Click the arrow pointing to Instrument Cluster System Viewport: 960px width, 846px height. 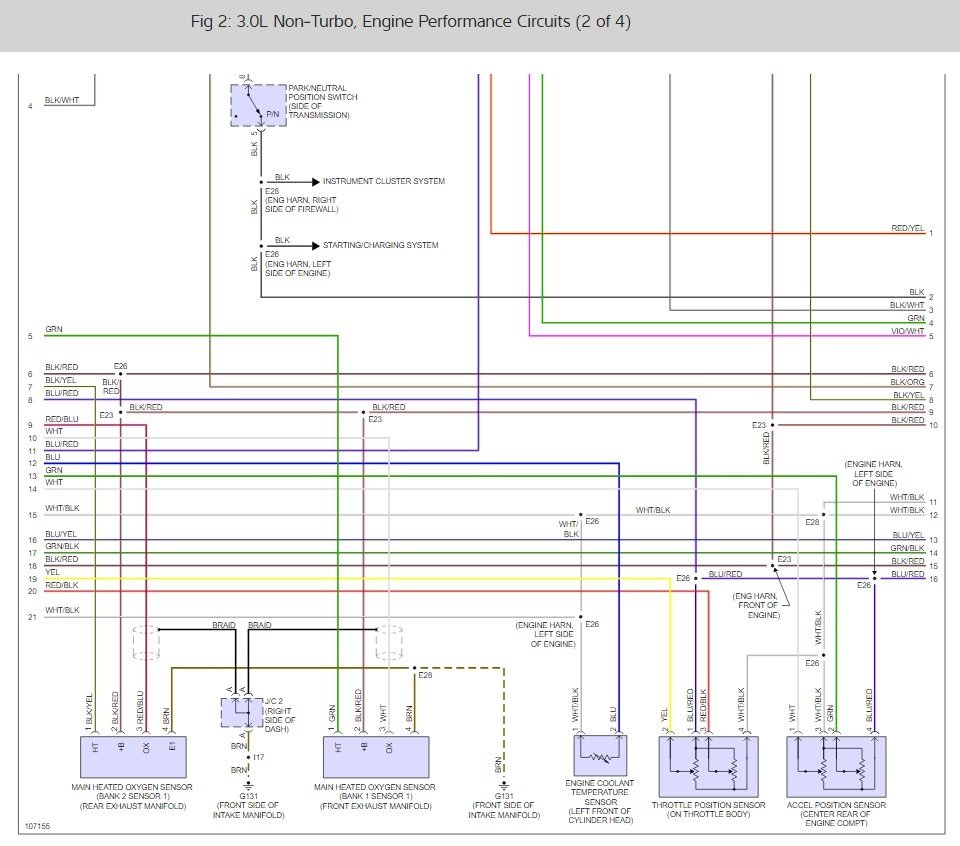[315, 182]
